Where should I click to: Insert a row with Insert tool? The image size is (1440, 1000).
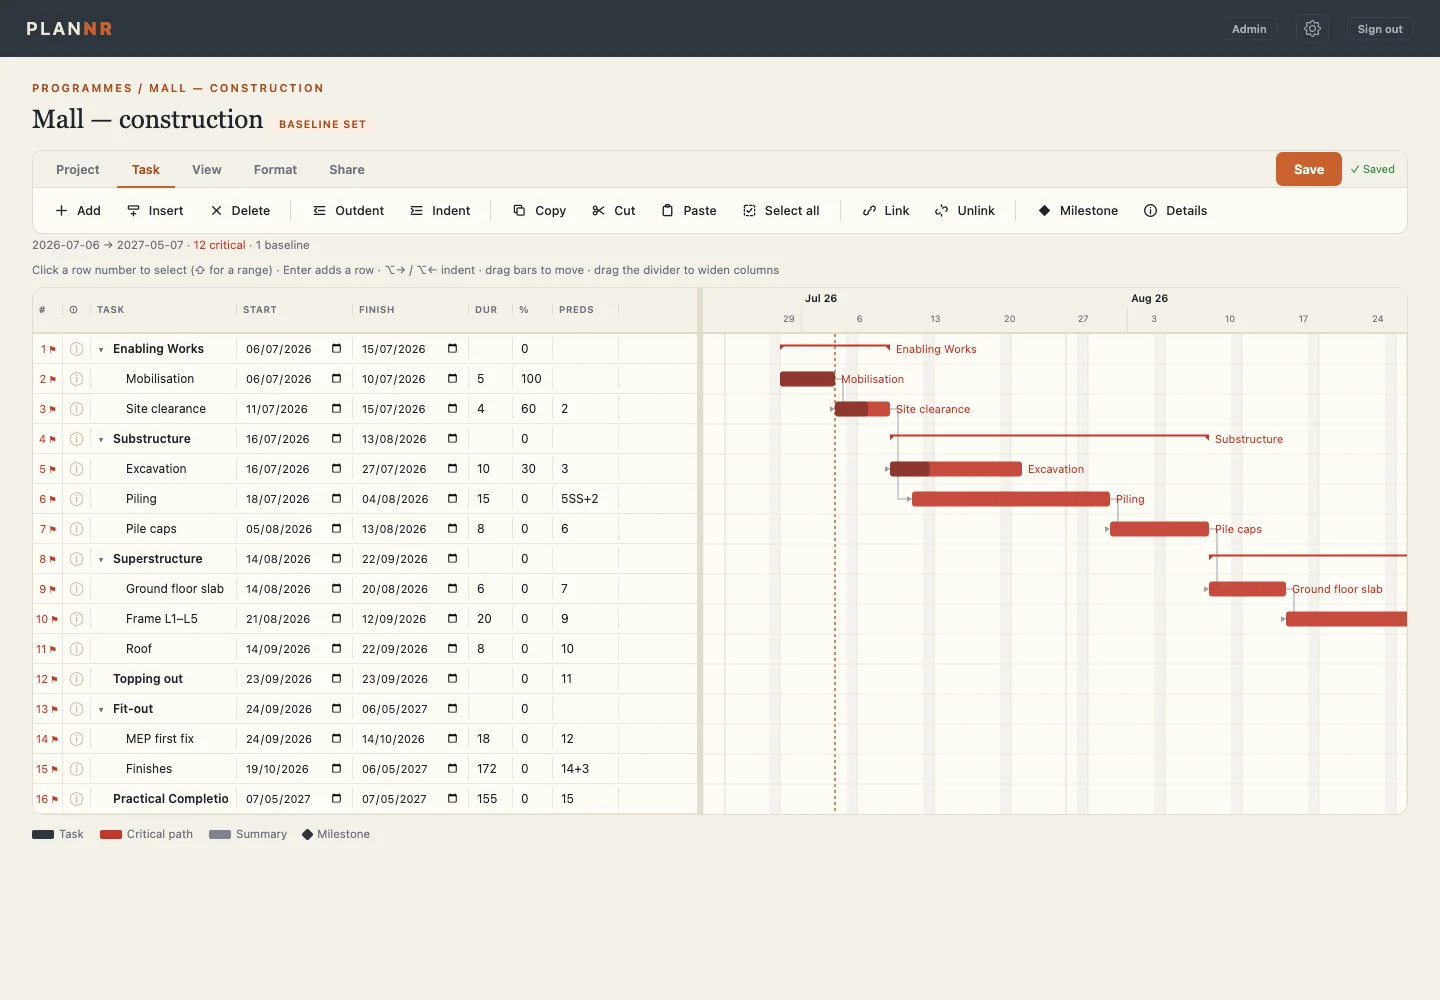click(155, 211)
